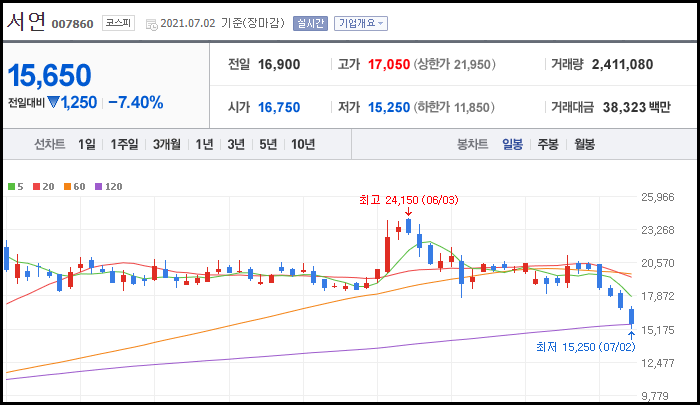Click the high price 17,050
Viewport: 700px width, 405px height.
(389, 64)
